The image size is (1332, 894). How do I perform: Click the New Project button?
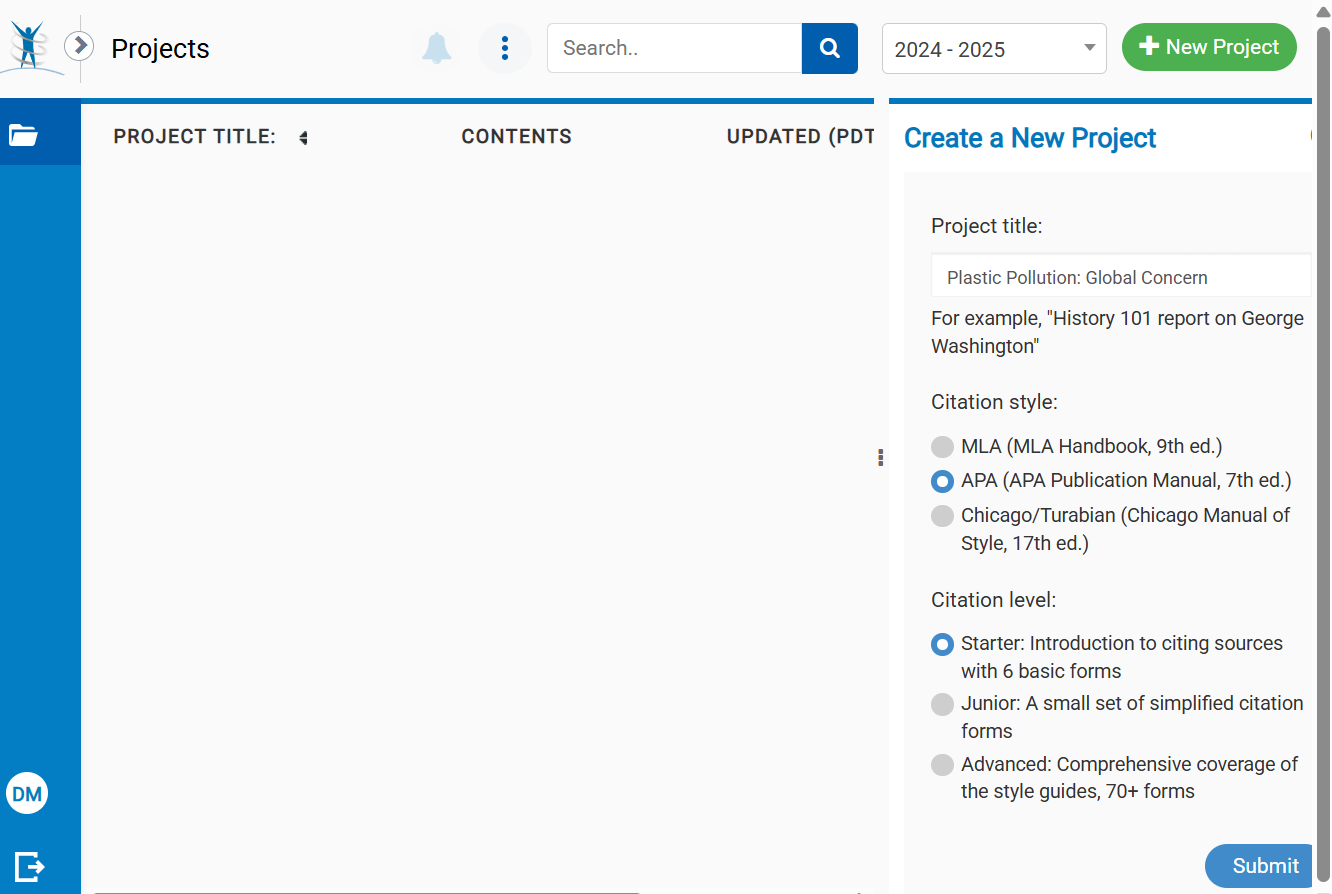[x=1208, y=47]
